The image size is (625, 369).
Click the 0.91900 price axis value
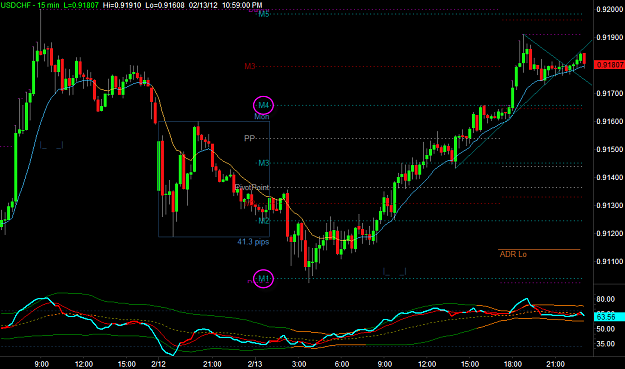(x=610, y=37)
